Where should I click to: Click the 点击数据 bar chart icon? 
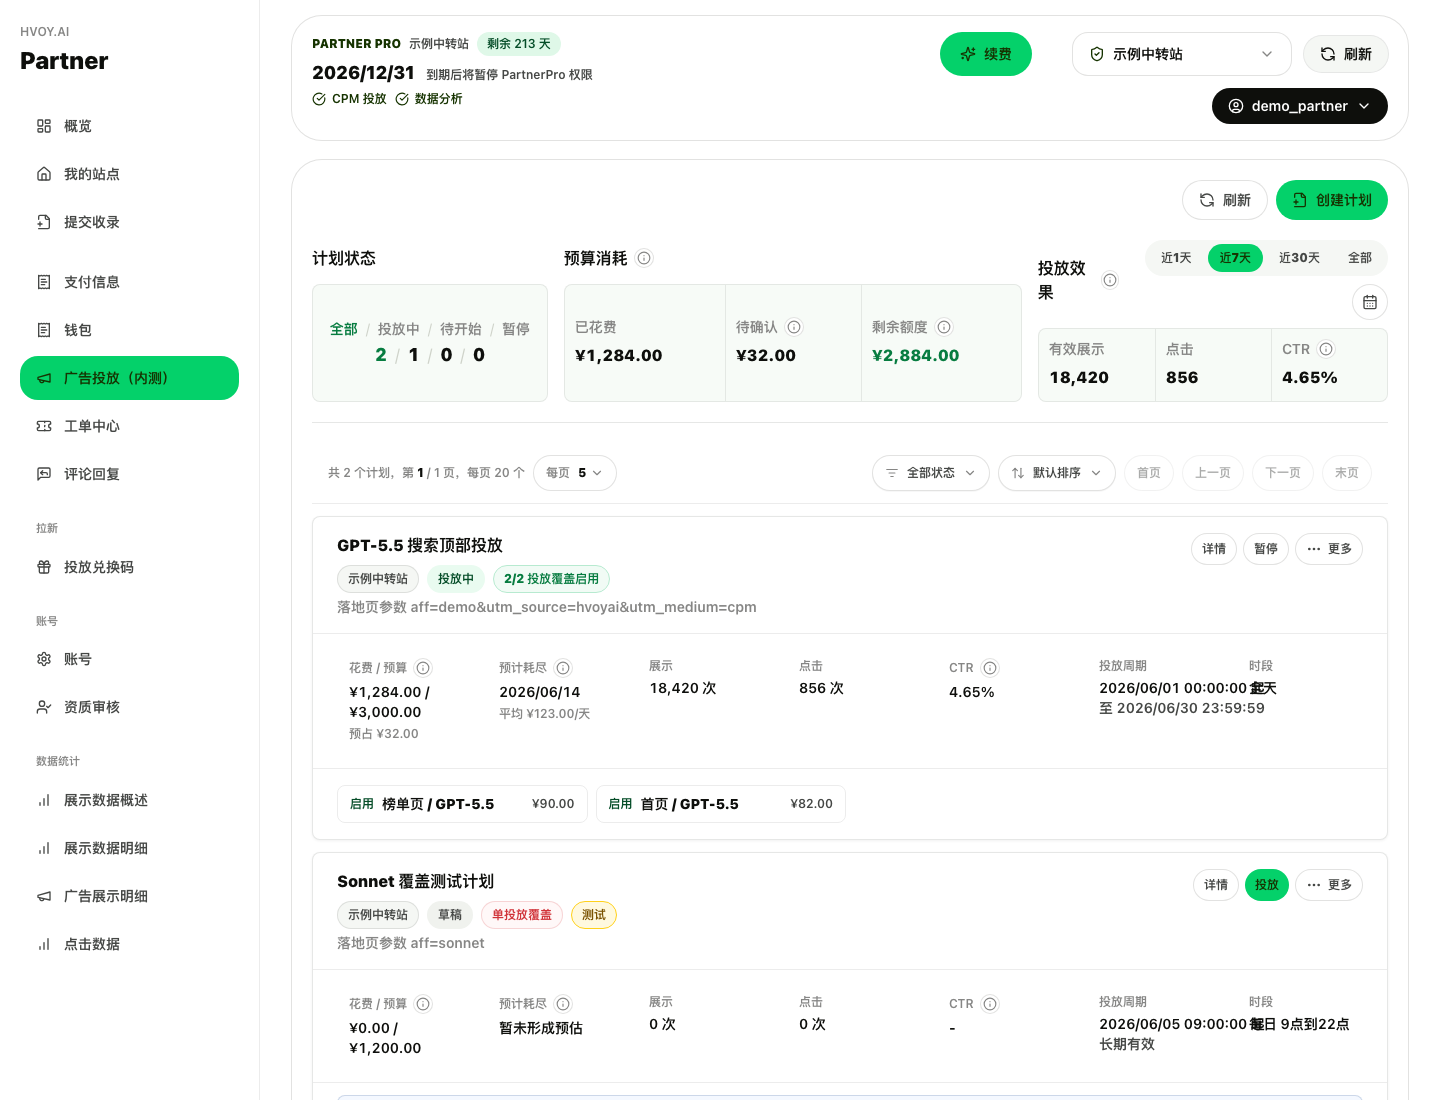(x=44, y=944)
